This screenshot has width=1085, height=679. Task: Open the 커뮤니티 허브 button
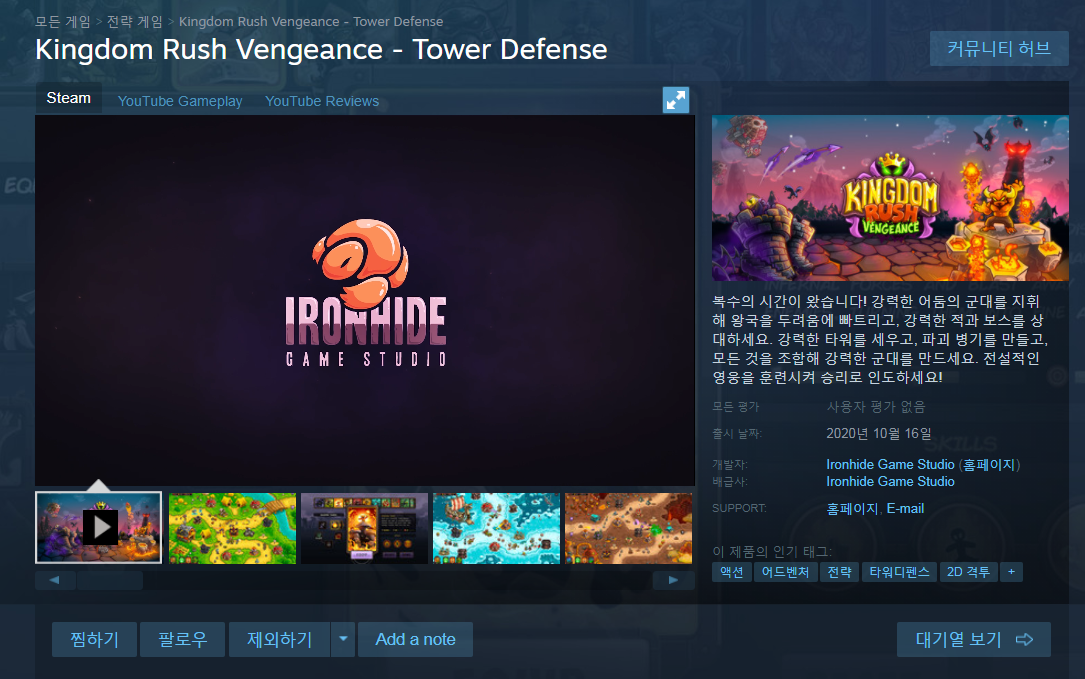point(999,48)
